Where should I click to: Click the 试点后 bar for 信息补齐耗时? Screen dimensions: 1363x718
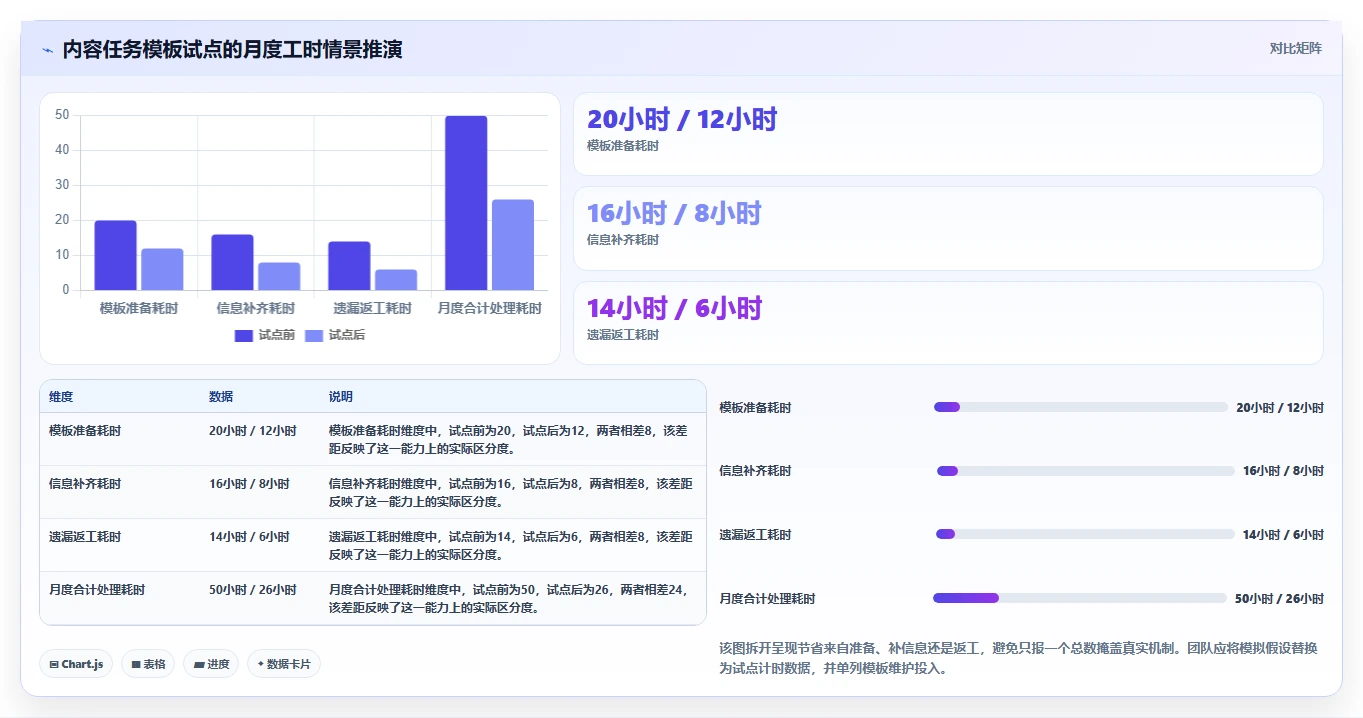[279, 276]
